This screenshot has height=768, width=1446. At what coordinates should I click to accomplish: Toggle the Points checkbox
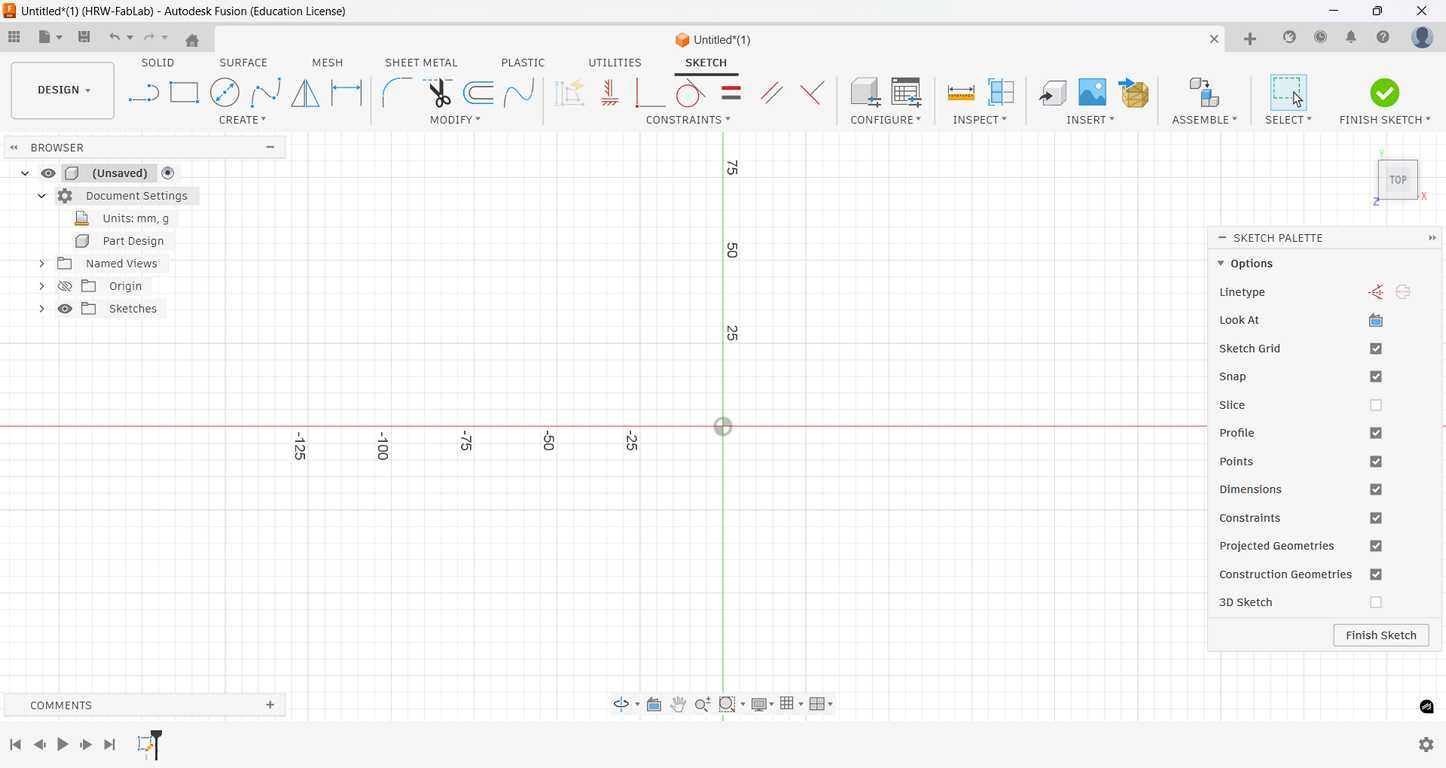point(1376,462)
